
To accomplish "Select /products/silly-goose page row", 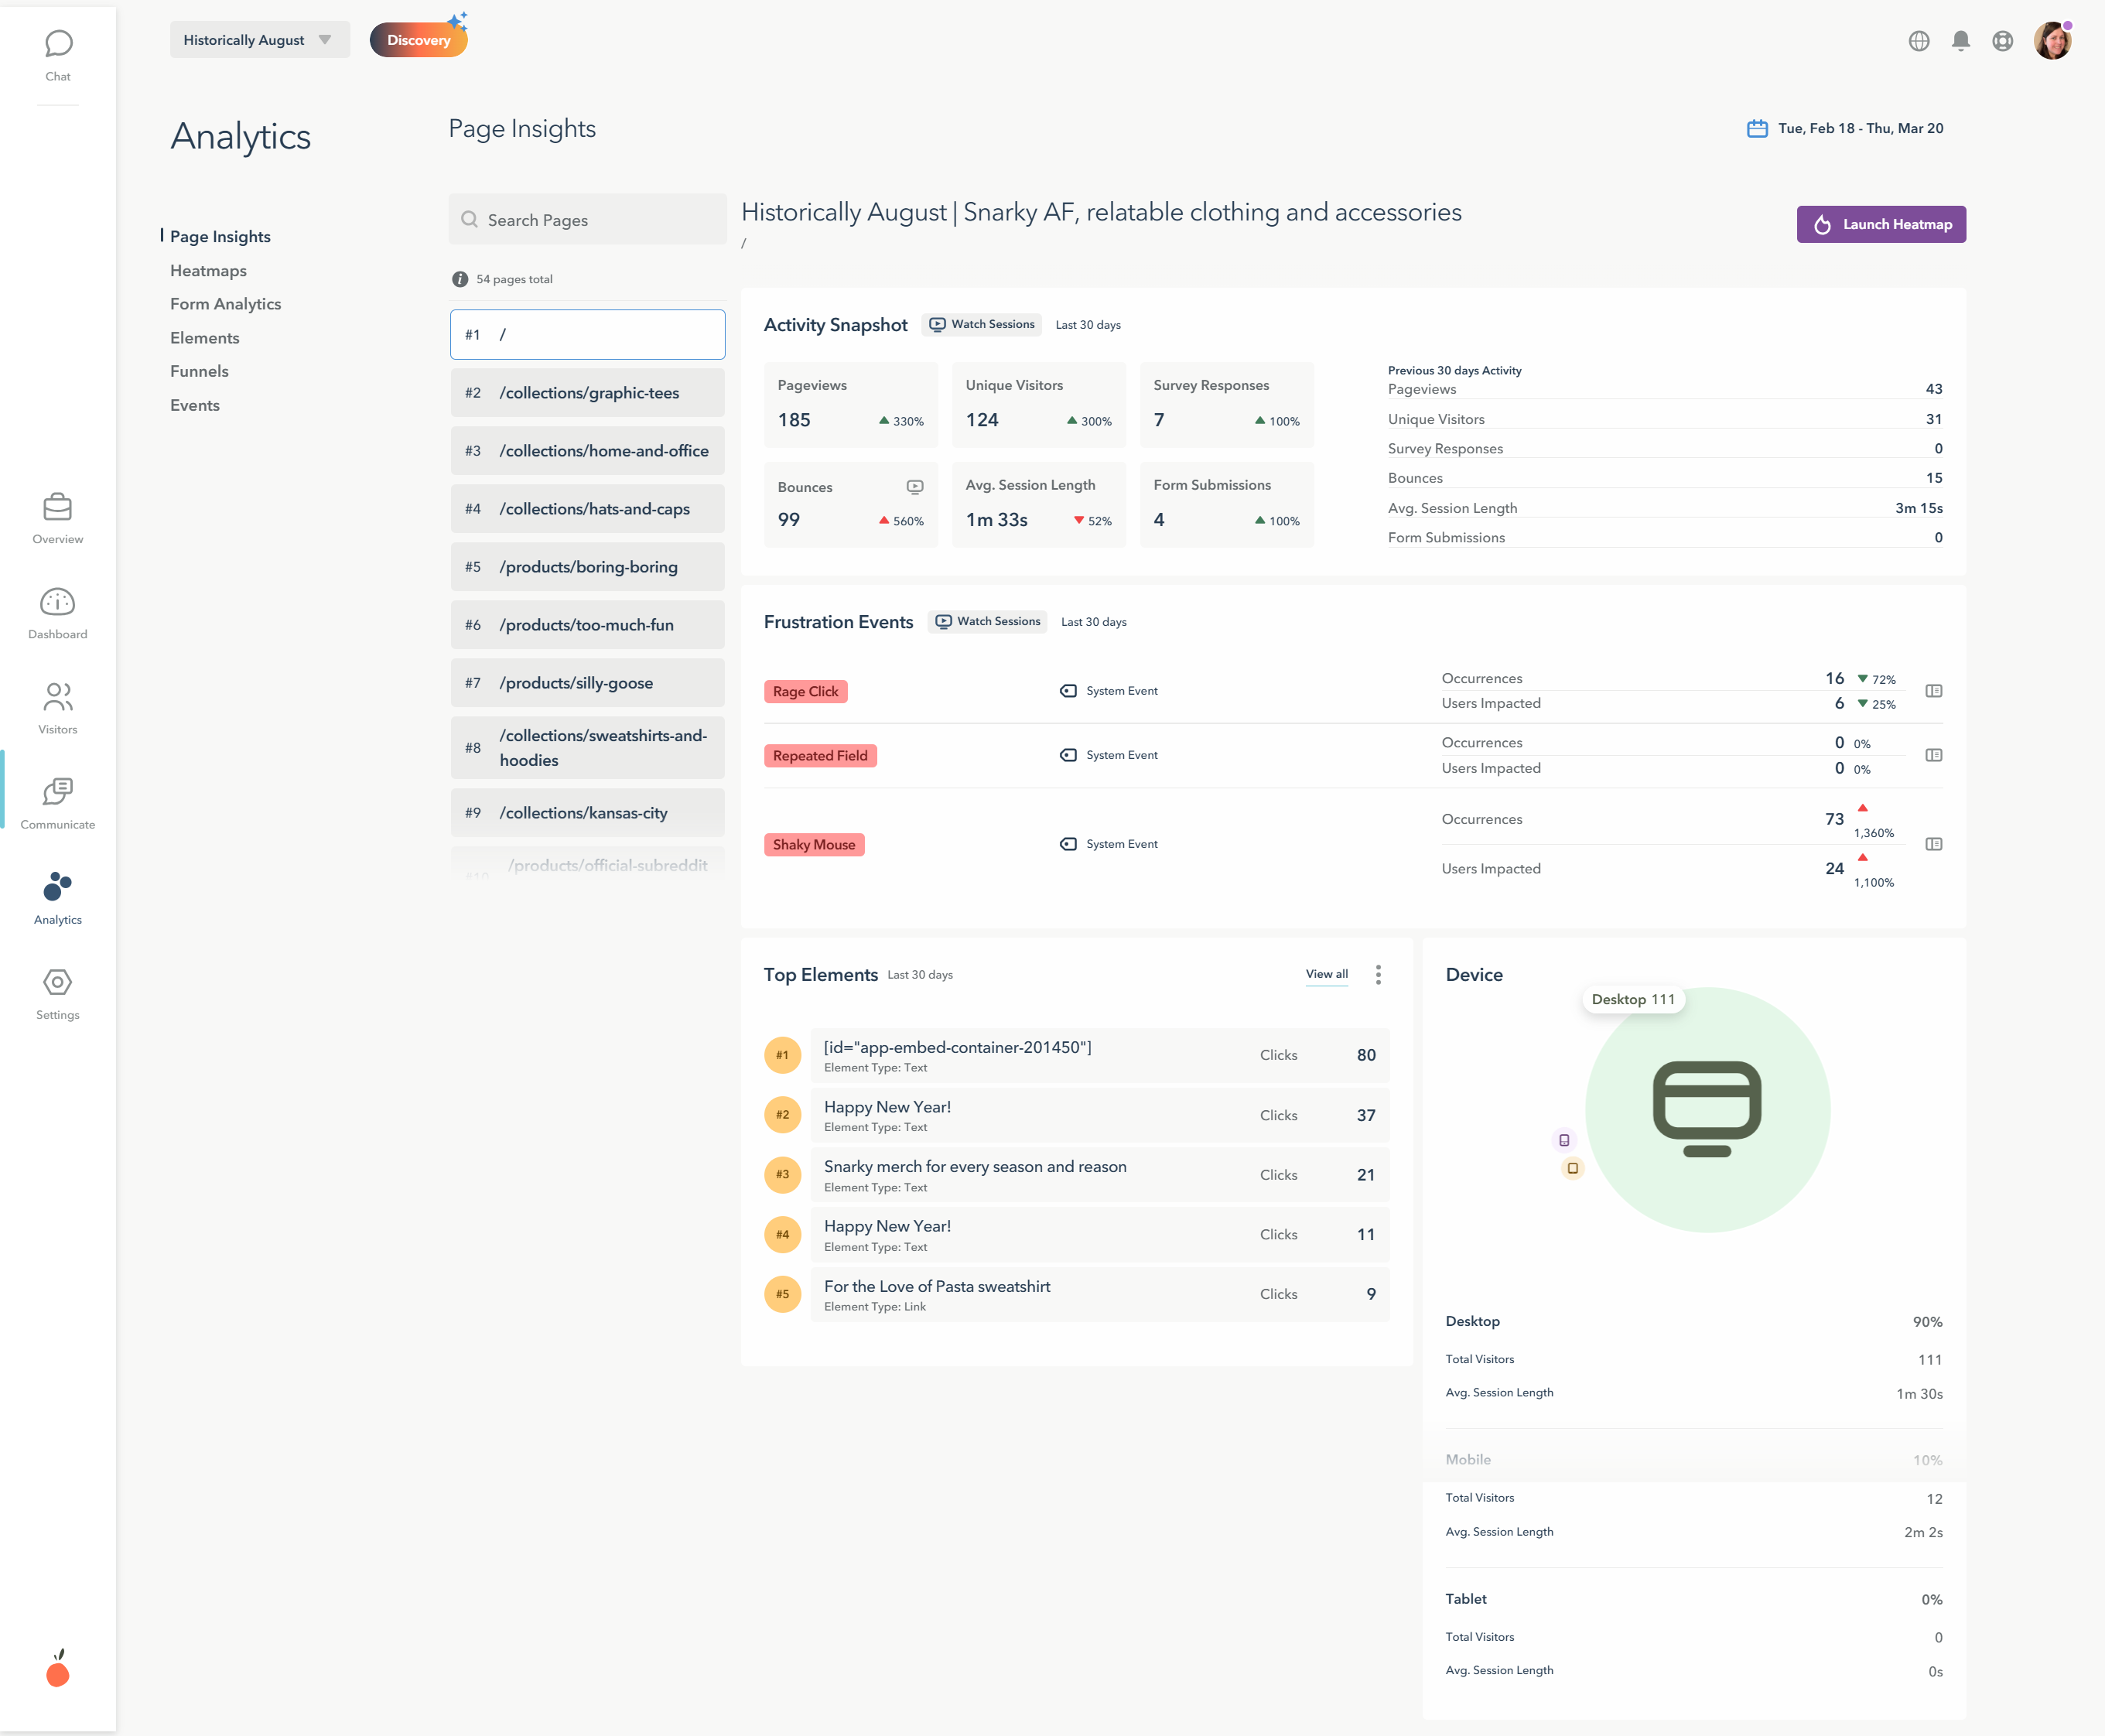I will [x=588, y=682].
